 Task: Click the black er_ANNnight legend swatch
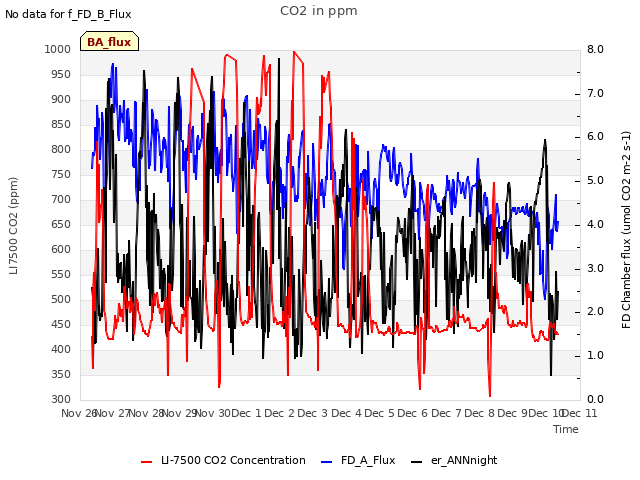pos(416,462)
